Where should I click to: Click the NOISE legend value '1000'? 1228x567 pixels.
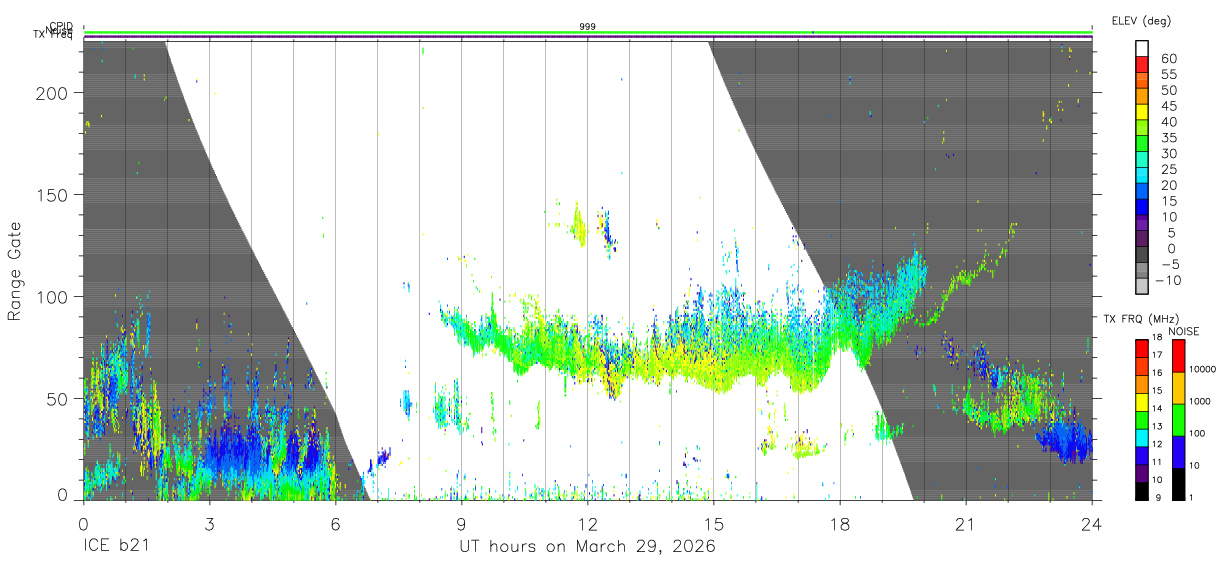(1200, 401)
